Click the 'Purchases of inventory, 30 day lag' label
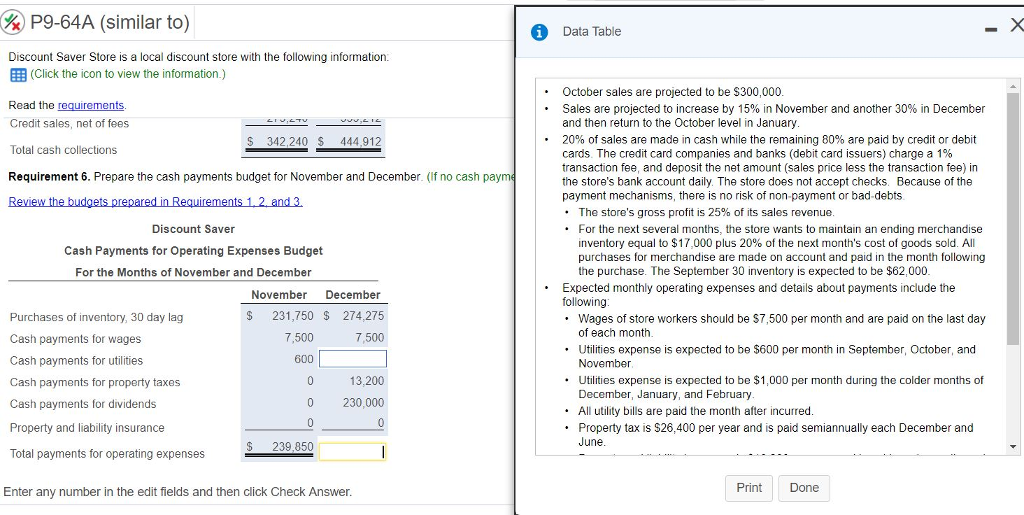 [97, 317]
